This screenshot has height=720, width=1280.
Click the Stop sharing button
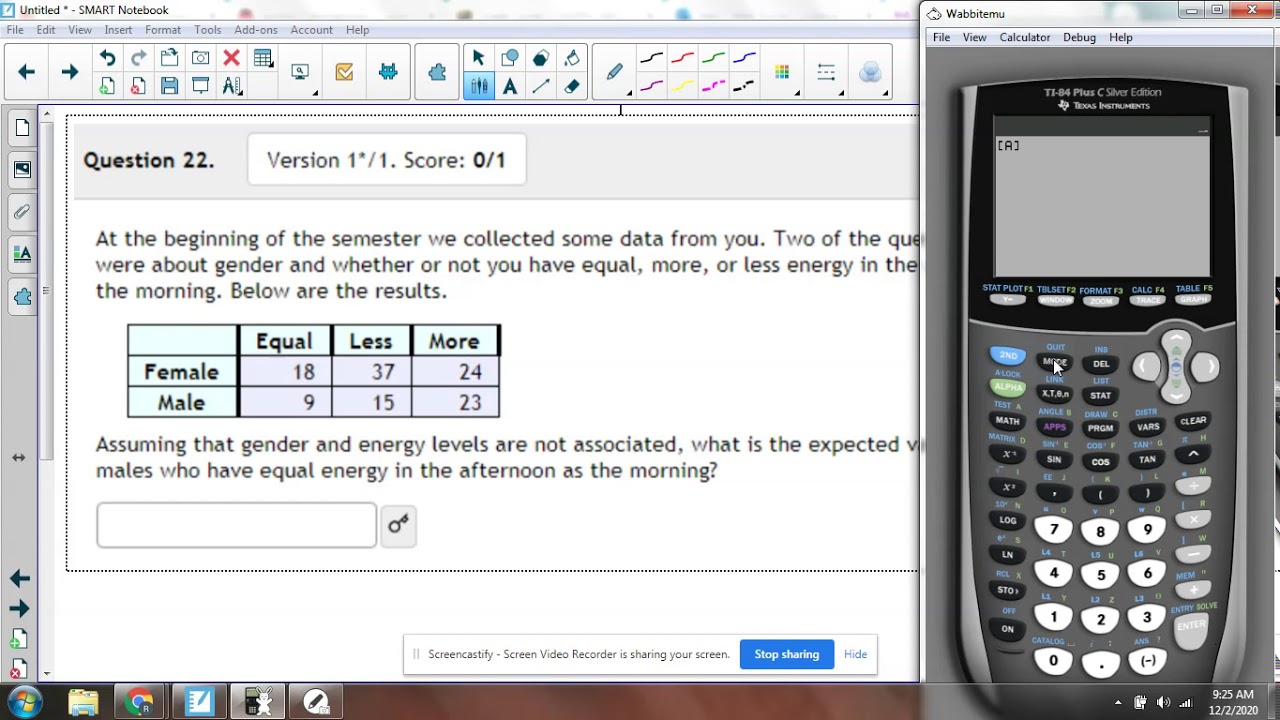point(787,654)
